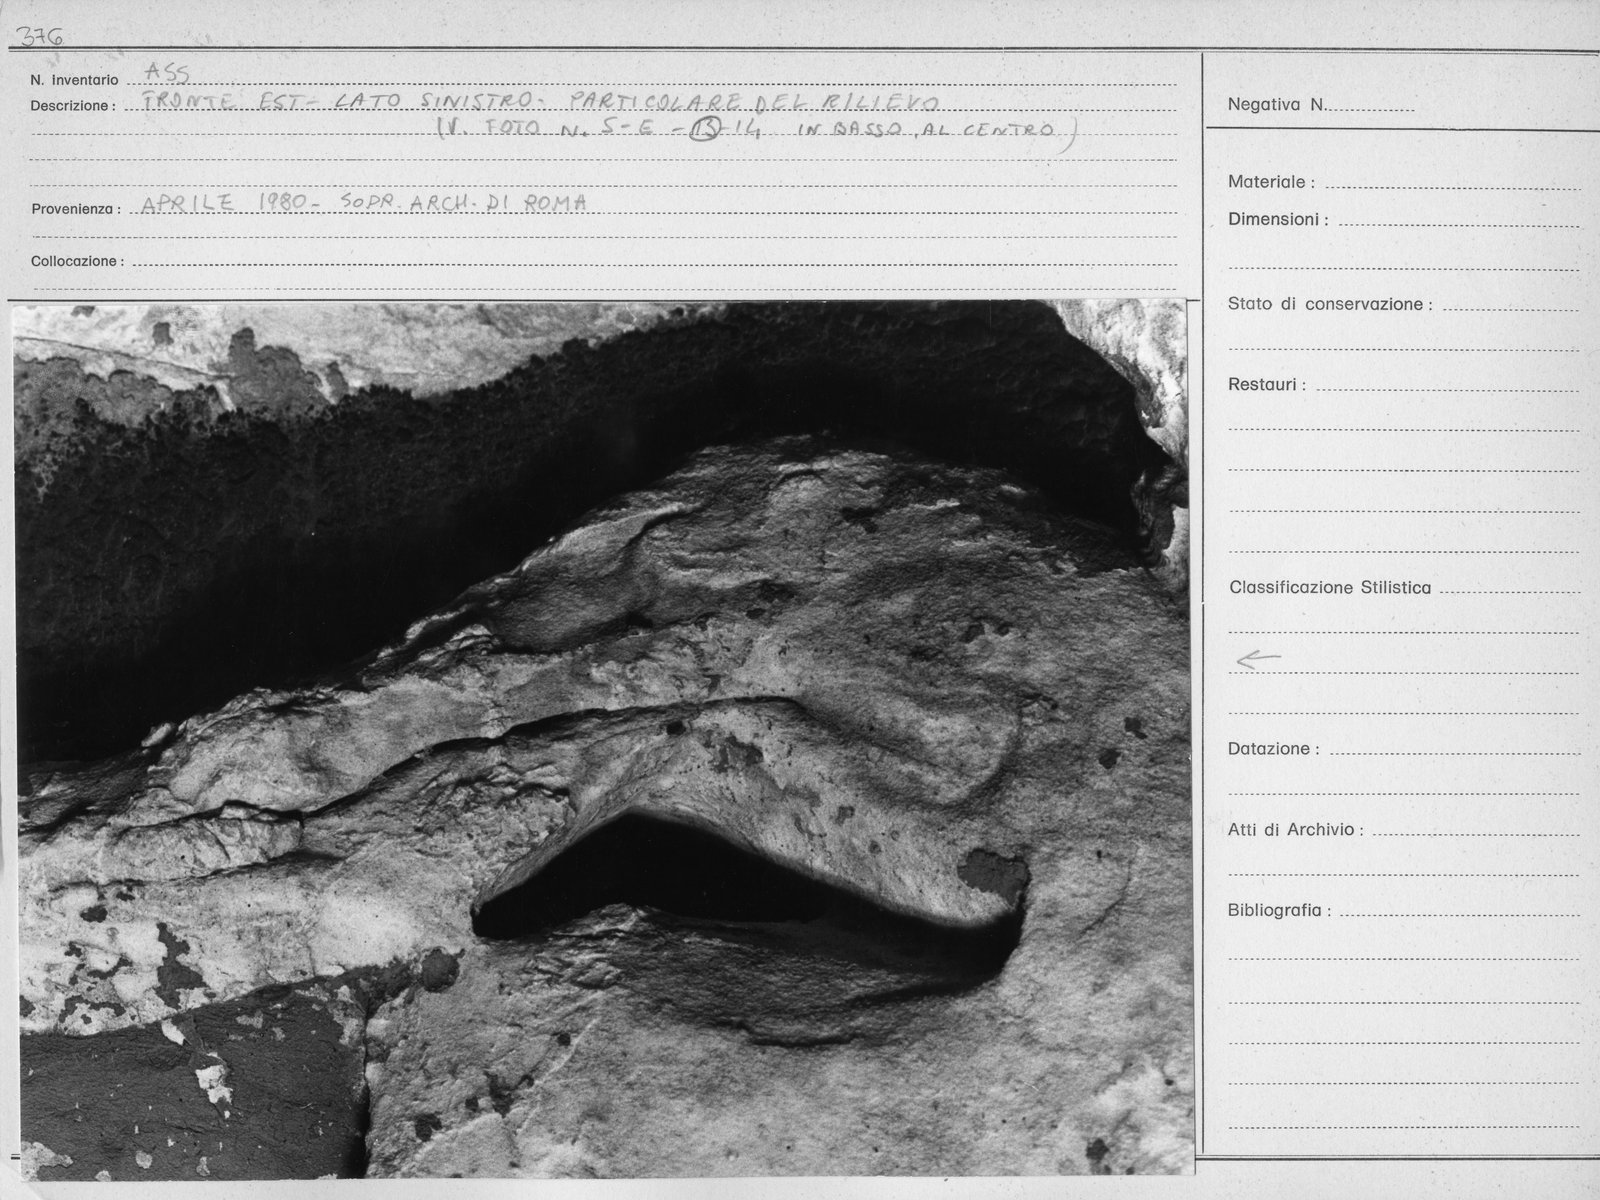Click the handwritten number 376 at top
Screen dimensions: 1600x1200
click(x=39, y=36)
